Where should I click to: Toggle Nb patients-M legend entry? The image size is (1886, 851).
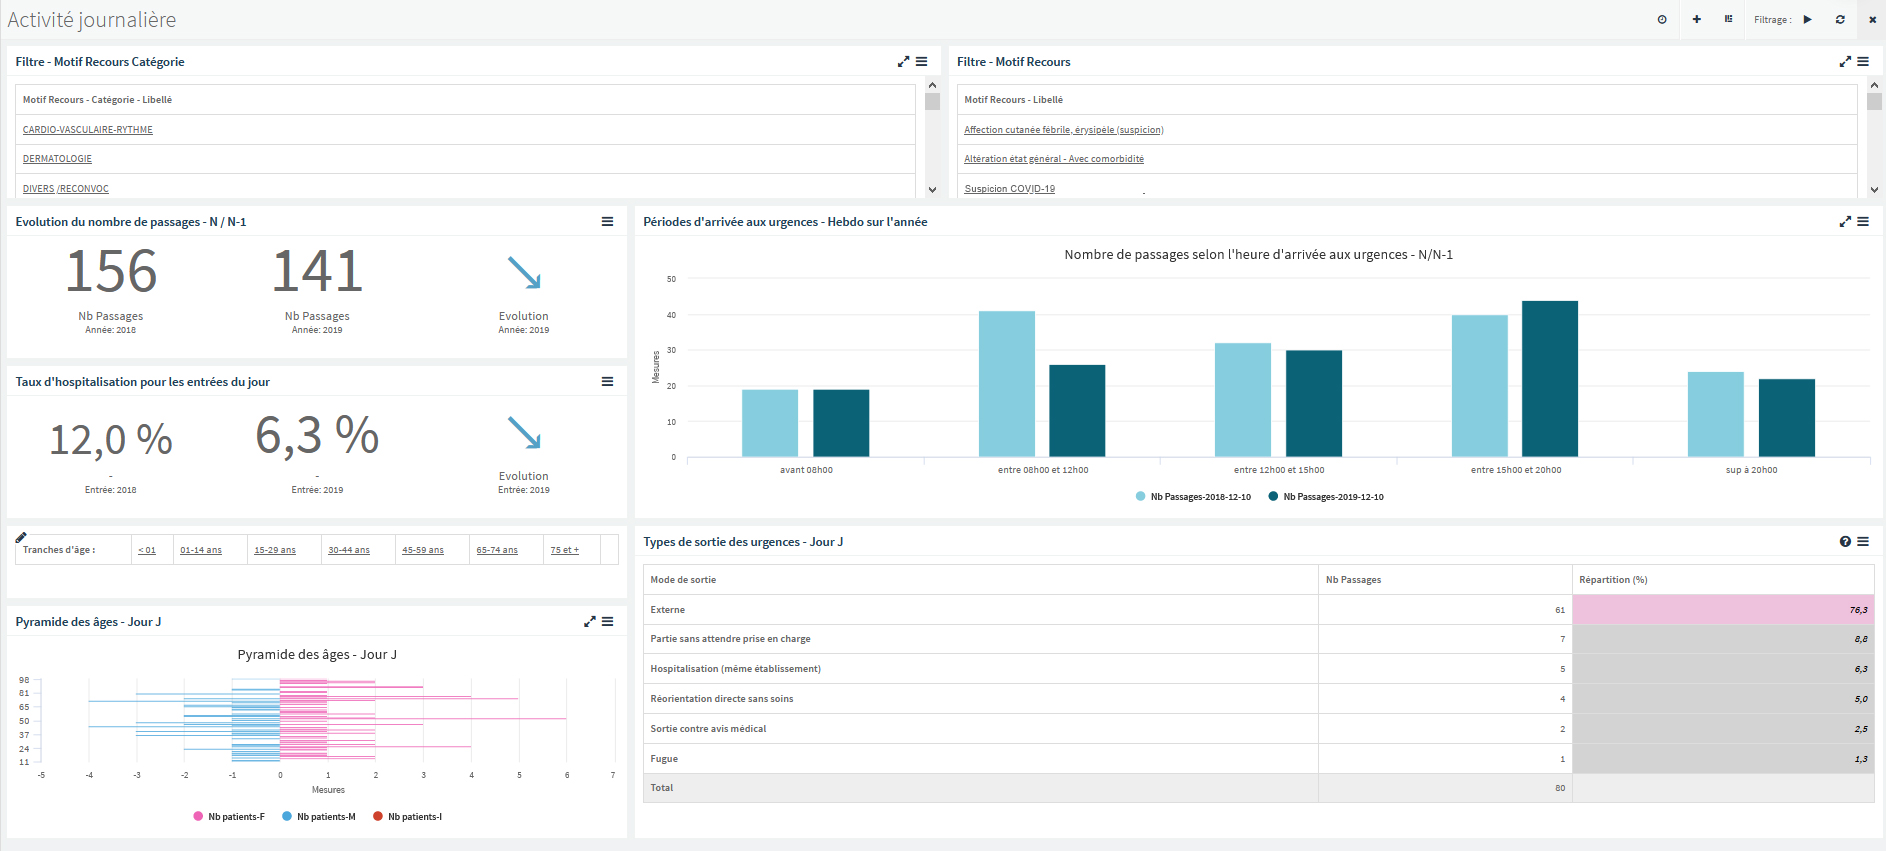pyautogui.click(x=319, y=817)
